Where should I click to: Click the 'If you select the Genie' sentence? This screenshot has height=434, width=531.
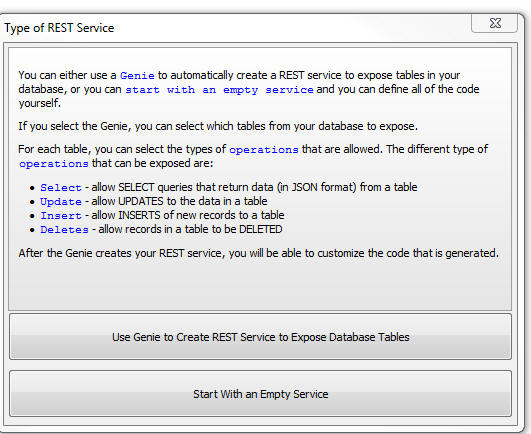(218, 126)
